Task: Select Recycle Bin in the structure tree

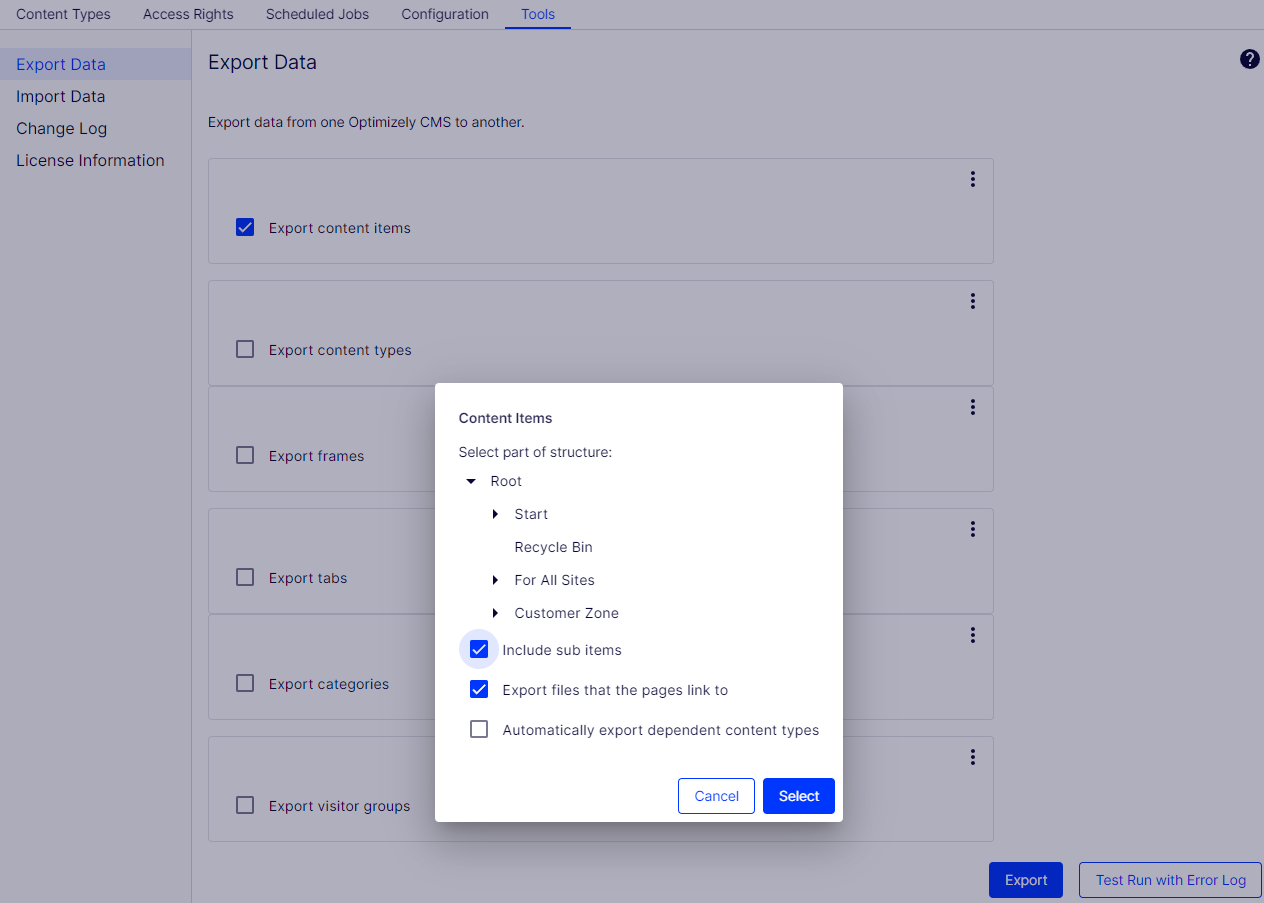Action: 553,547
